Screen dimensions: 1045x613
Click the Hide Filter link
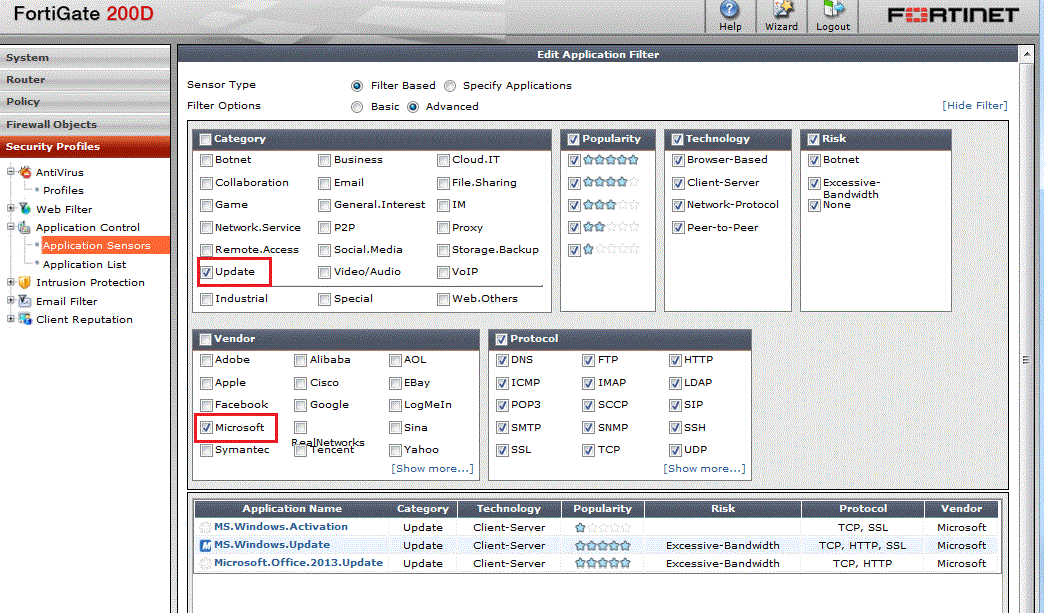pyautogui.click(x=974, y=105)
